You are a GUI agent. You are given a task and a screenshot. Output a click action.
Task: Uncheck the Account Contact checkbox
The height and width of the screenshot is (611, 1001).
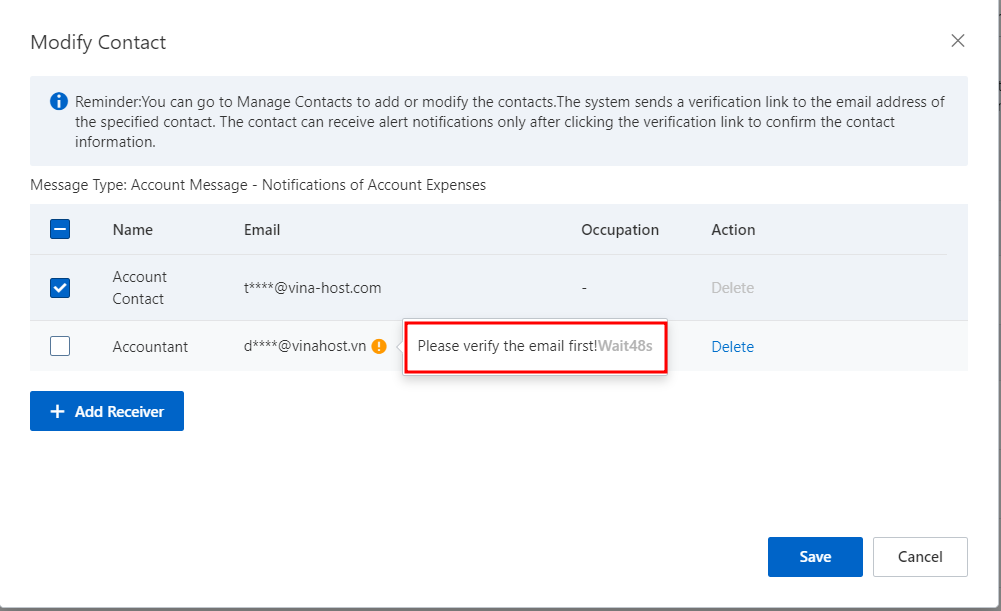coord(60,288)
